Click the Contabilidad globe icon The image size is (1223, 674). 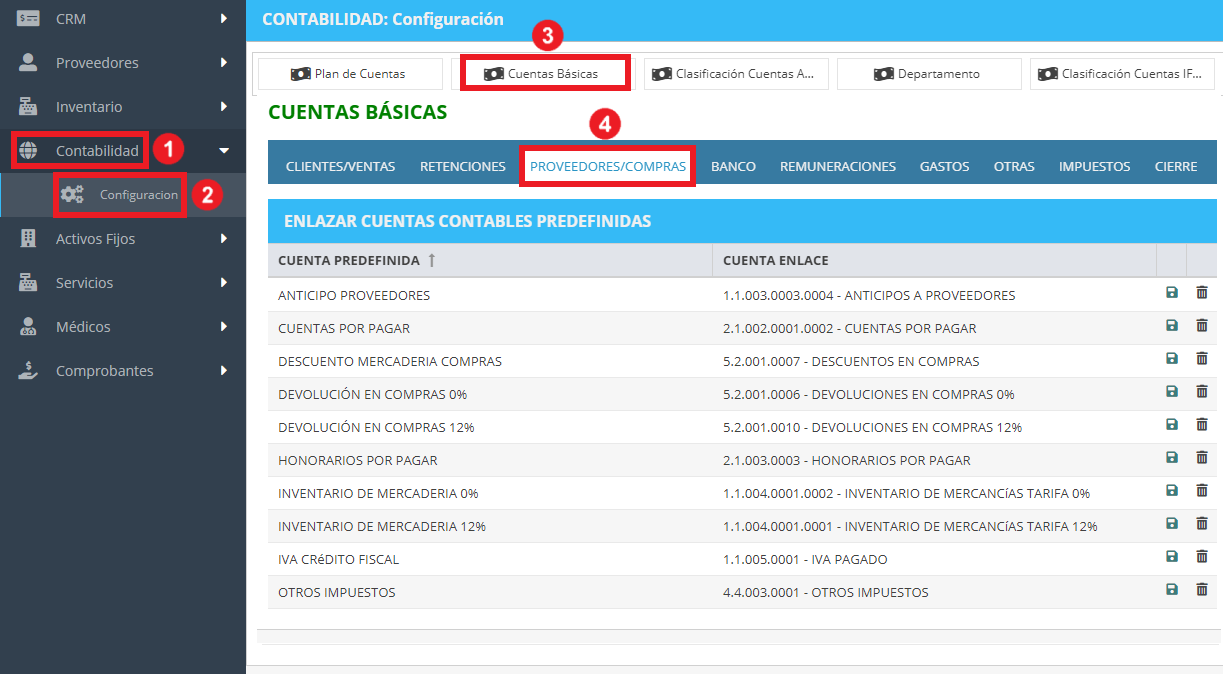29,150
